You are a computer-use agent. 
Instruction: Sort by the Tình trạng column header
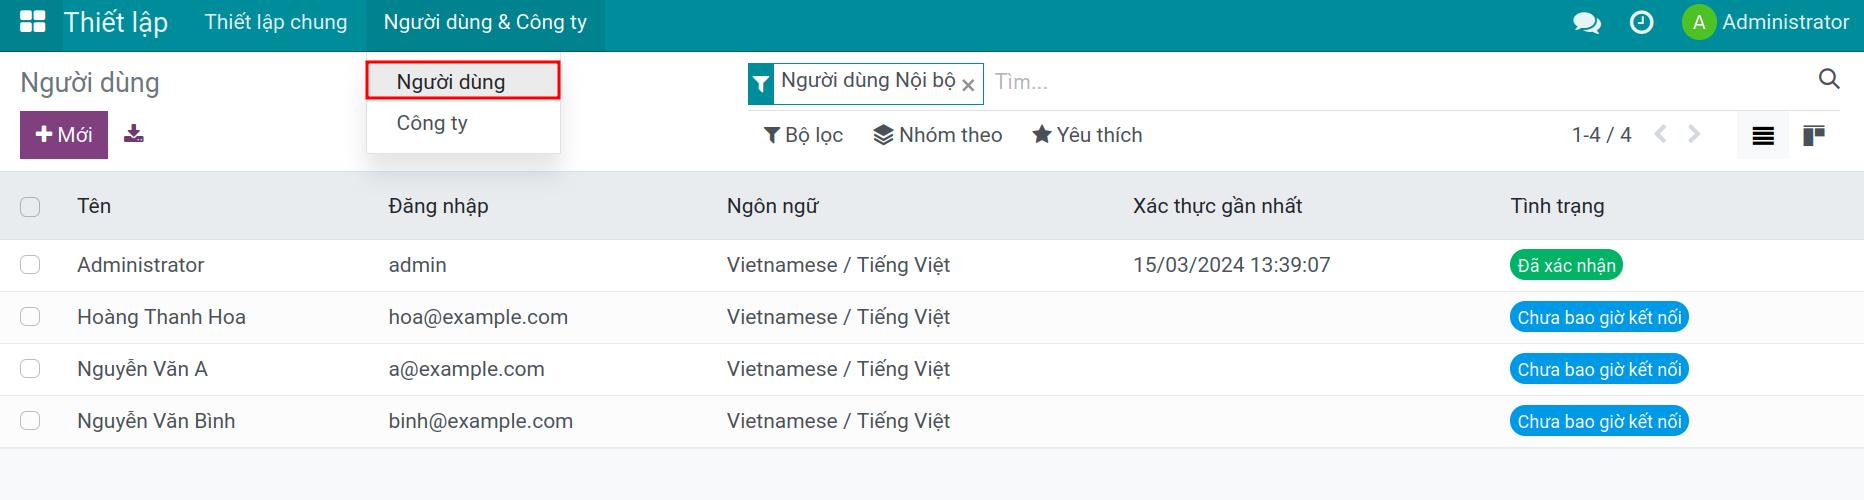(1557, 206)
